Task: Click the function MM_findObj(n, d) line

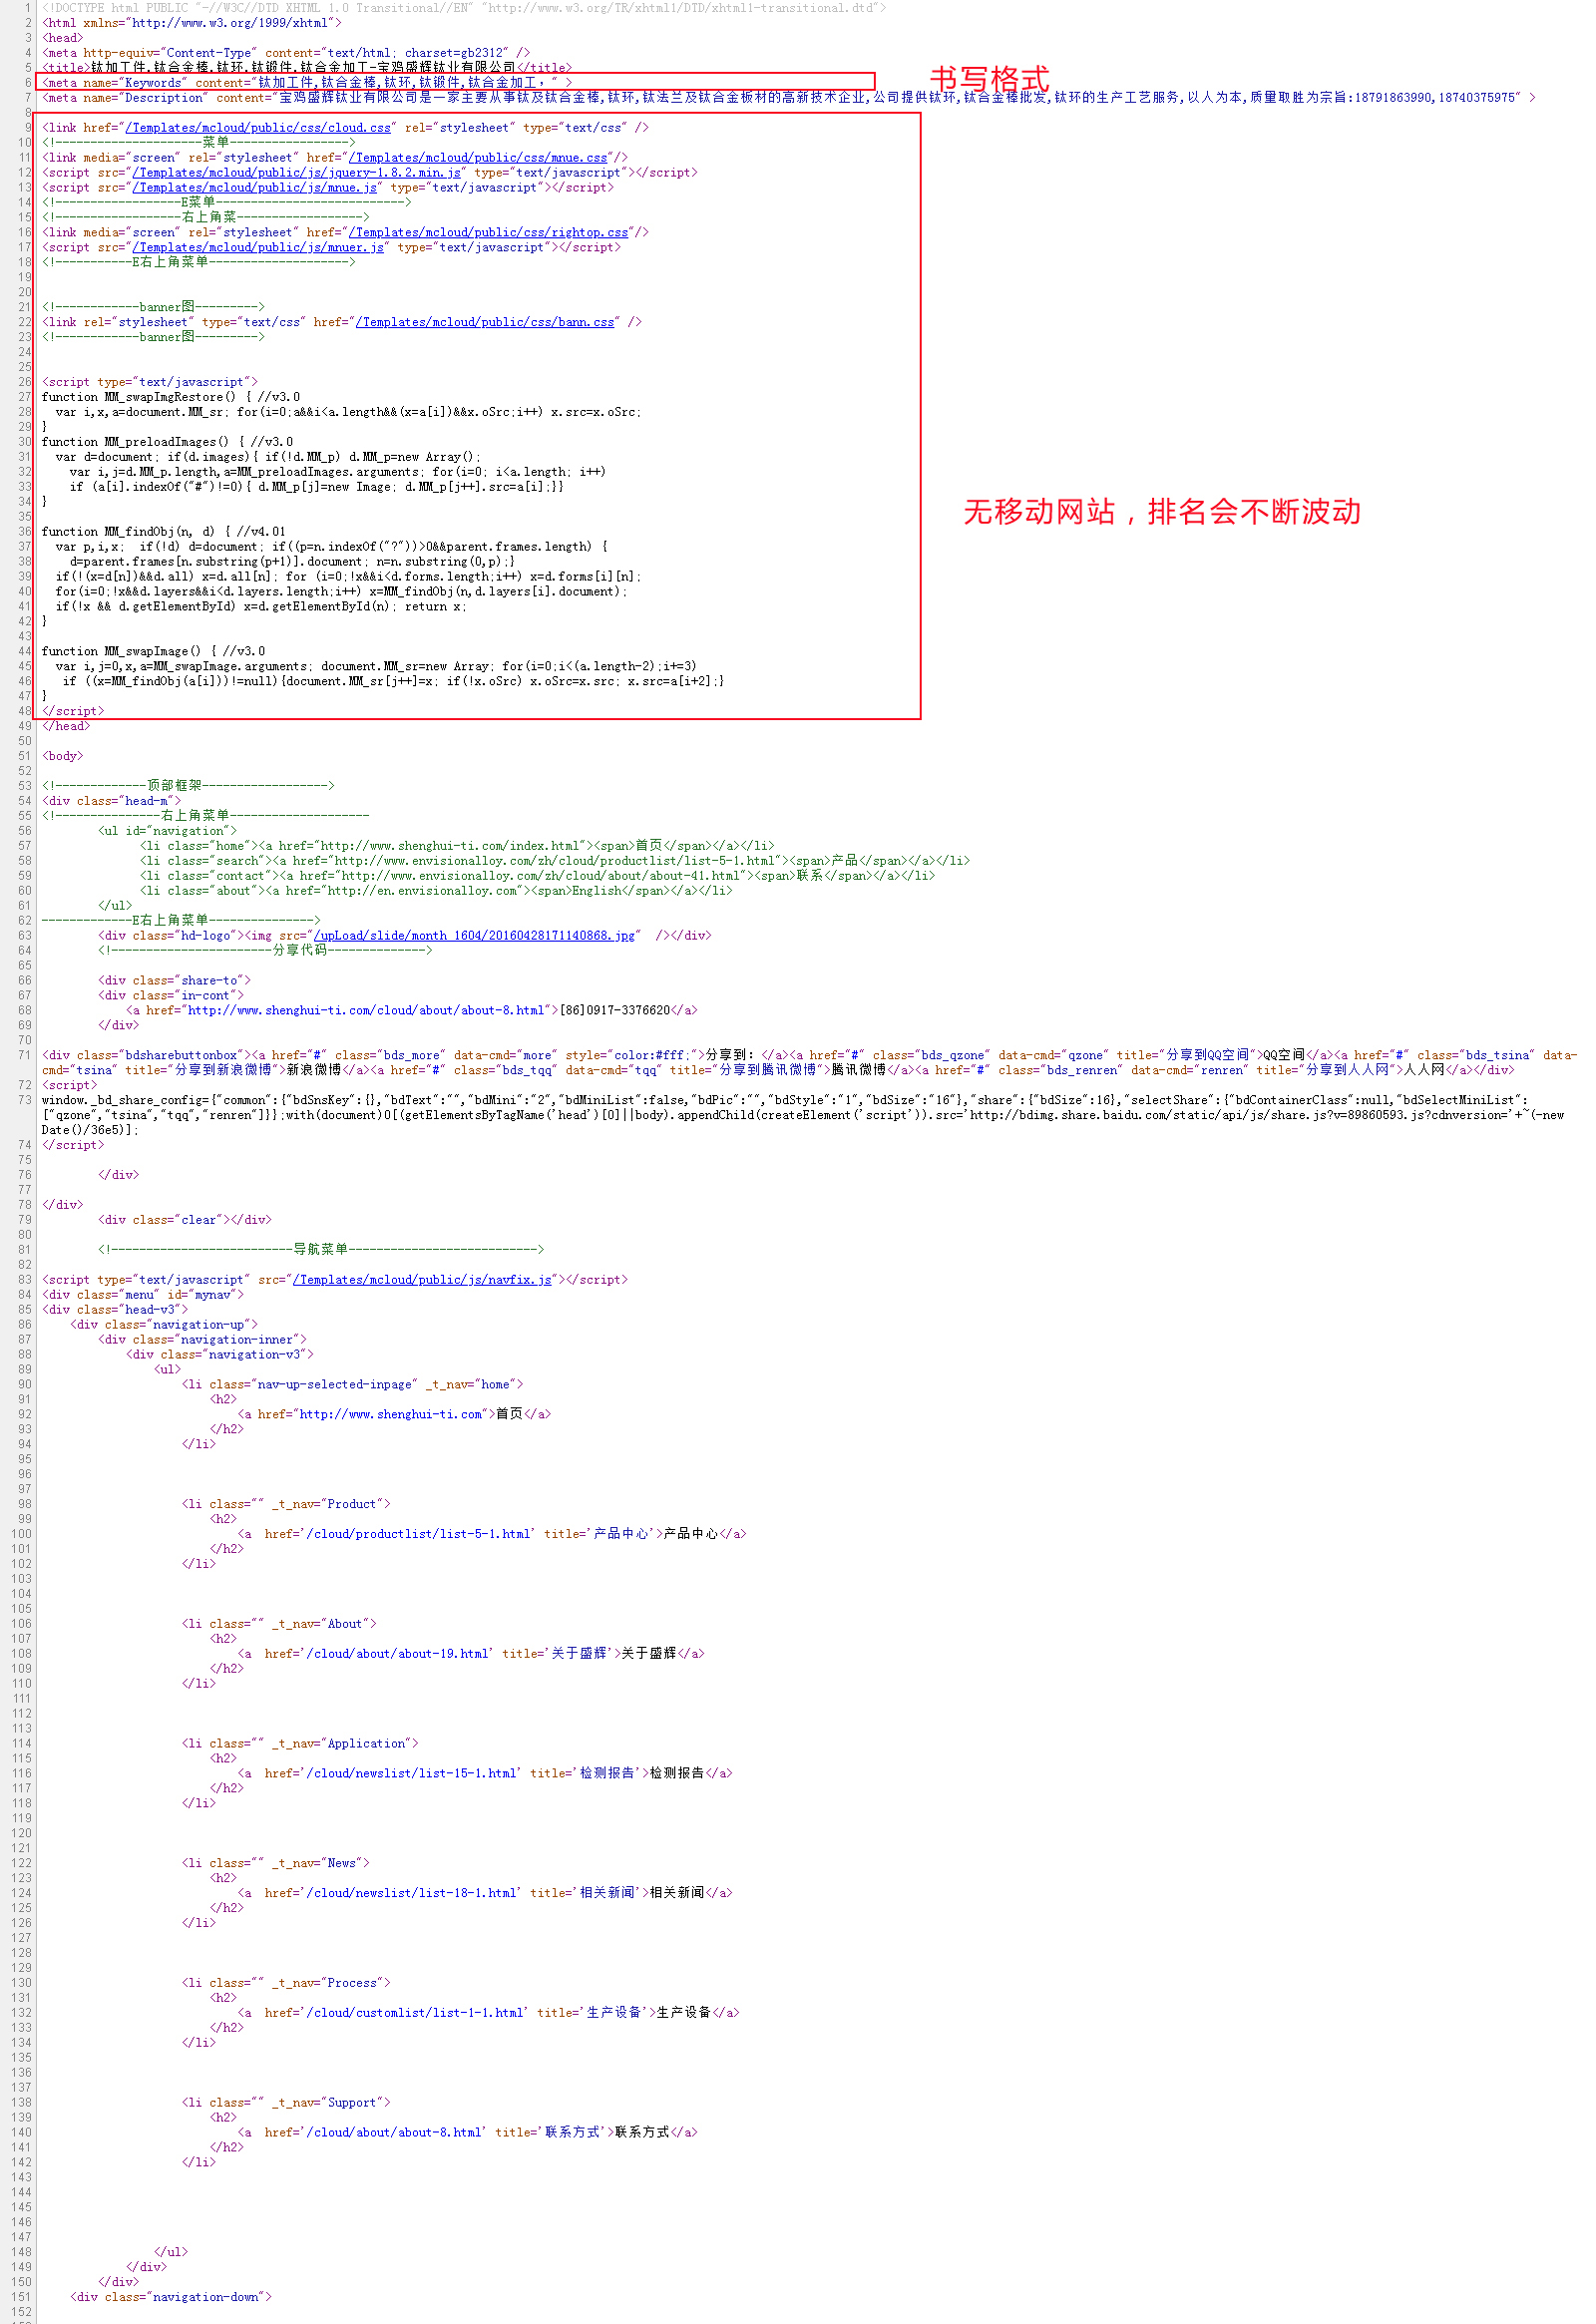Action: coord(164,532)
